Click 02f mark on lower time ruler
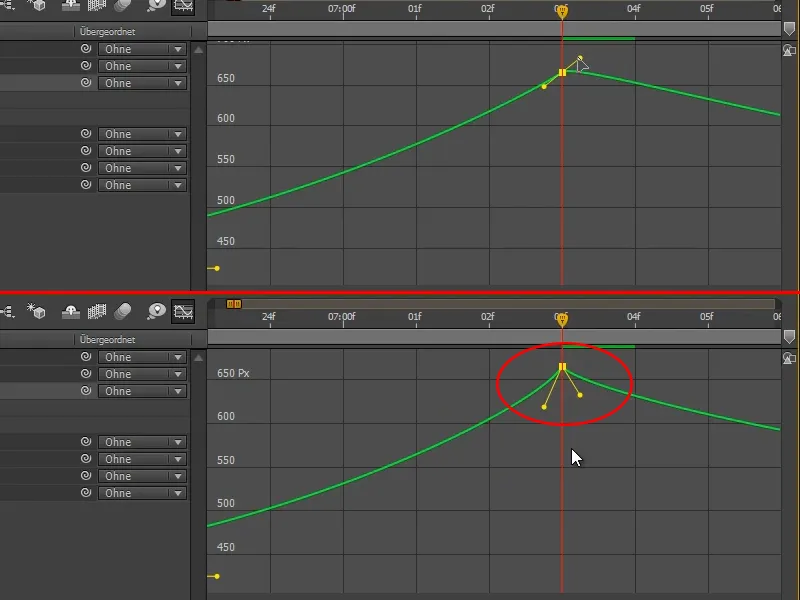800x600 pixels. (487, 317)
